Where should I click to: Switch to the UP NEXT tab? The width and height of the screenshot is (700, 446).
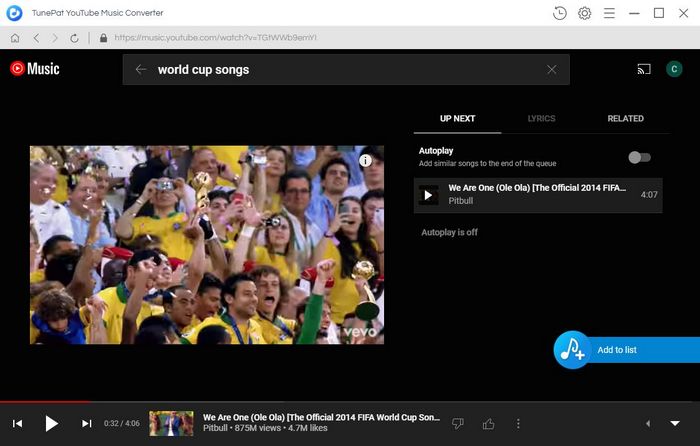coord(458,119)
